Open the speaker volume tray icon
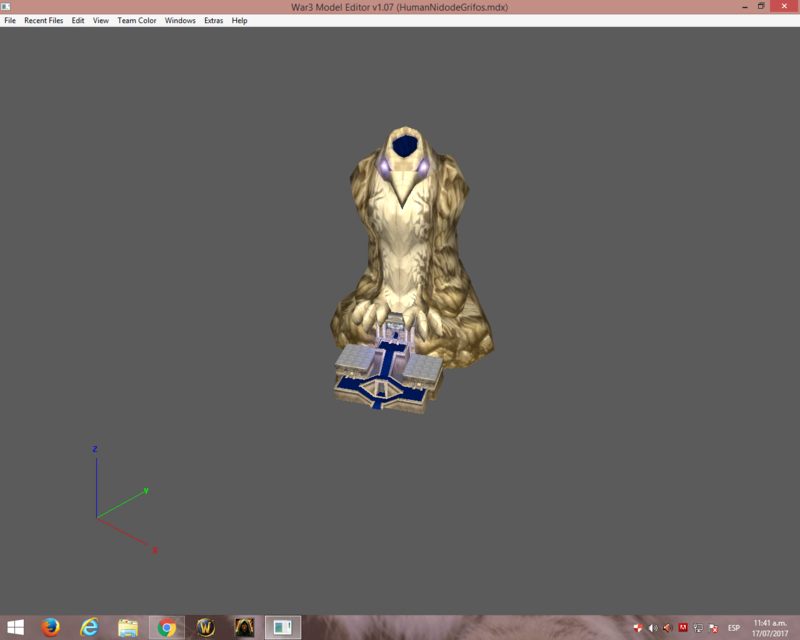800x640 pixels. [653, 628]
